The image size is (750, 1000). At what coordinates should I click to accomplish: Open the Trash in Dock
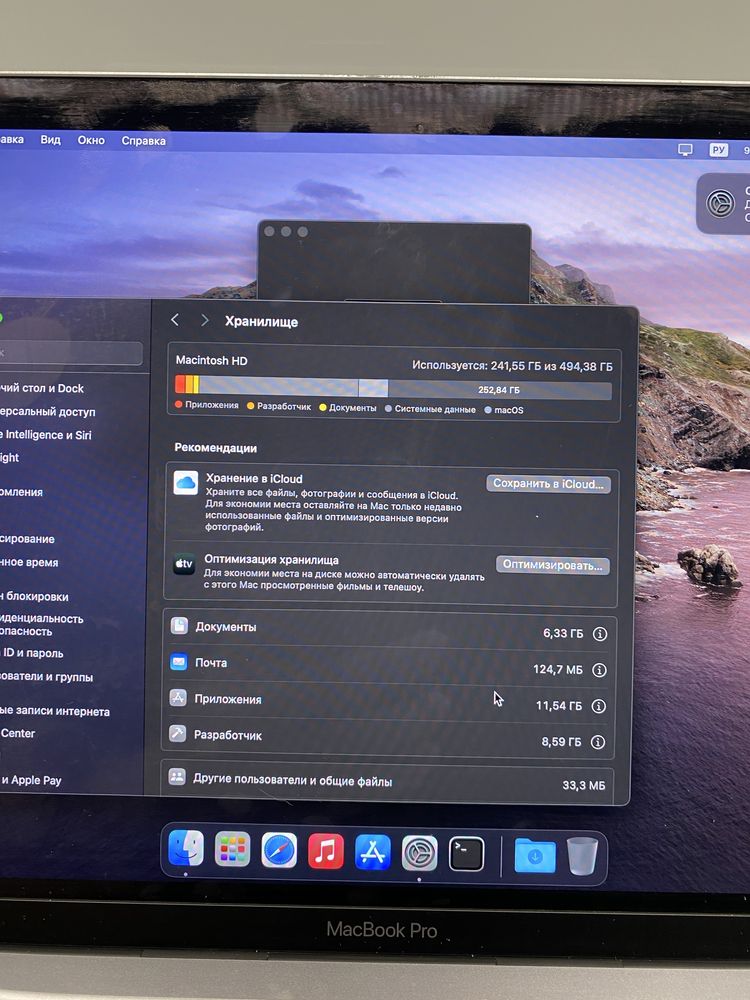[582, 857]
